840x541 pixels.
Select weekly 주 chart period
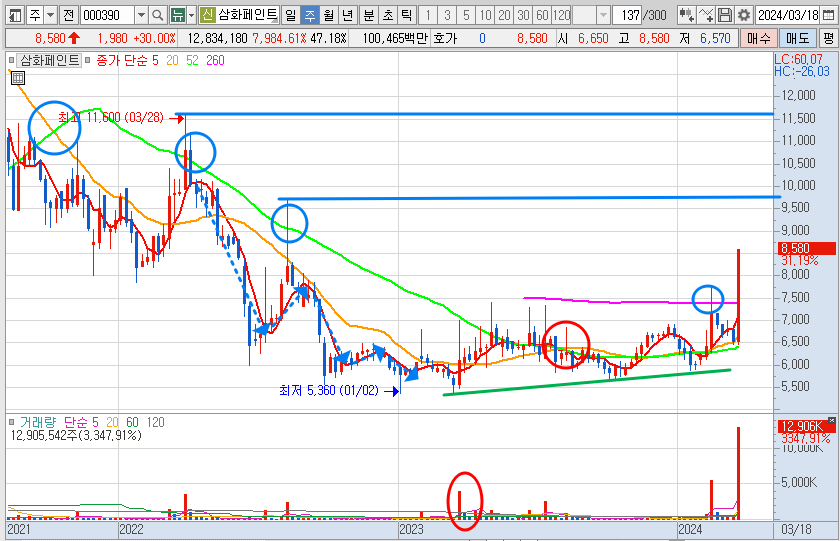point(310,15)
